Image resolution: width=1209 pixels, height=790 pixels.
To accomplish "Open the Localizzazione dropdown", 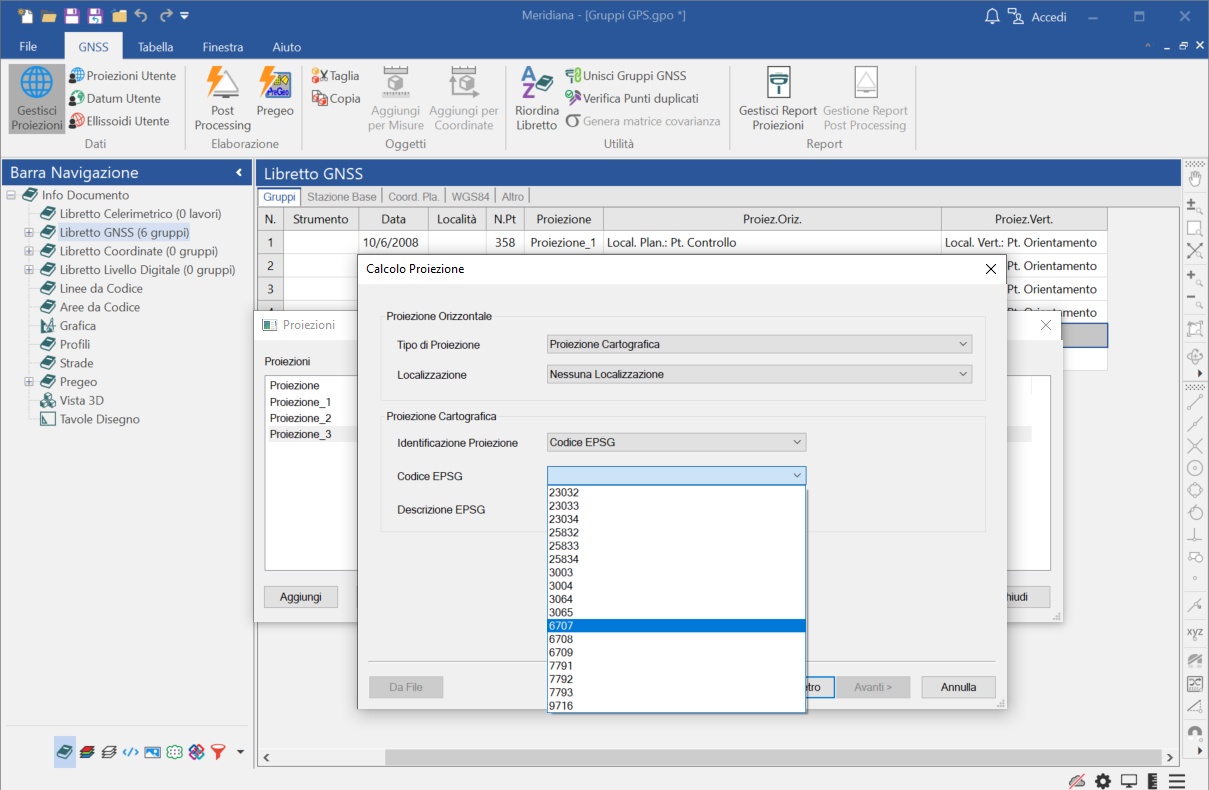I will coord(759,374).
